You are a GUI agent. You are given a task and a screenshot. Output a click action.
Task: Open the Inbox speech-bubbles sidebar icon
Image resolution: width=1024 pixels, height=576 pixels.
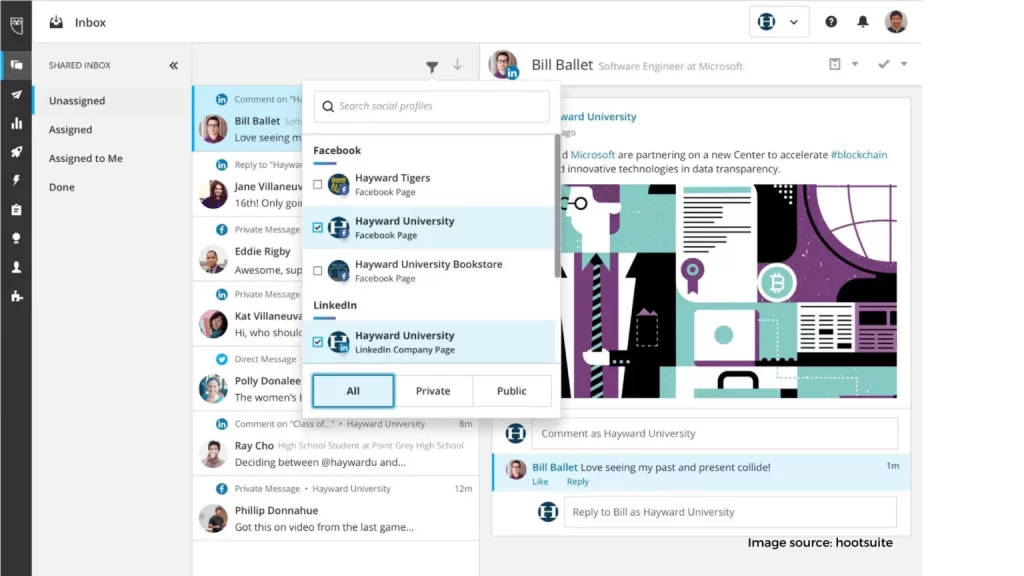tap(16, 65)
